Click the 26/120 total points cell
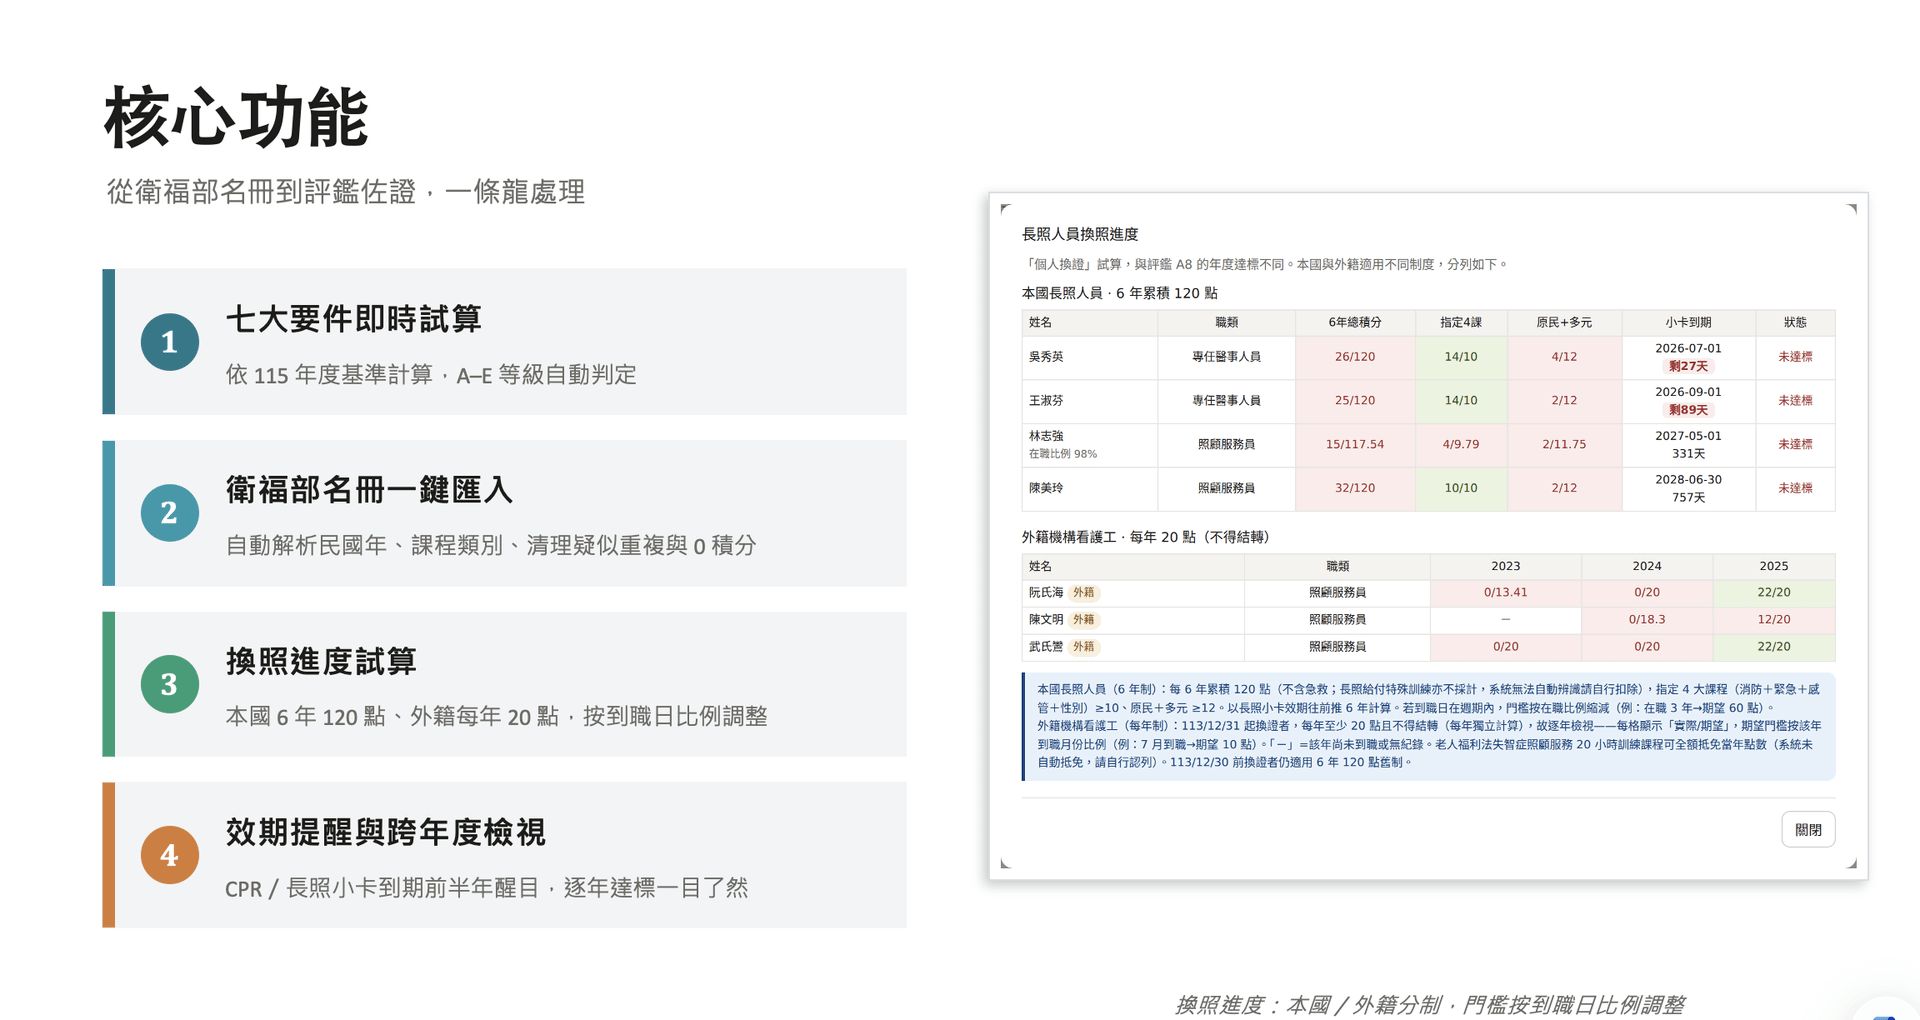Screen dimensions: 1920x1020 1355,357
